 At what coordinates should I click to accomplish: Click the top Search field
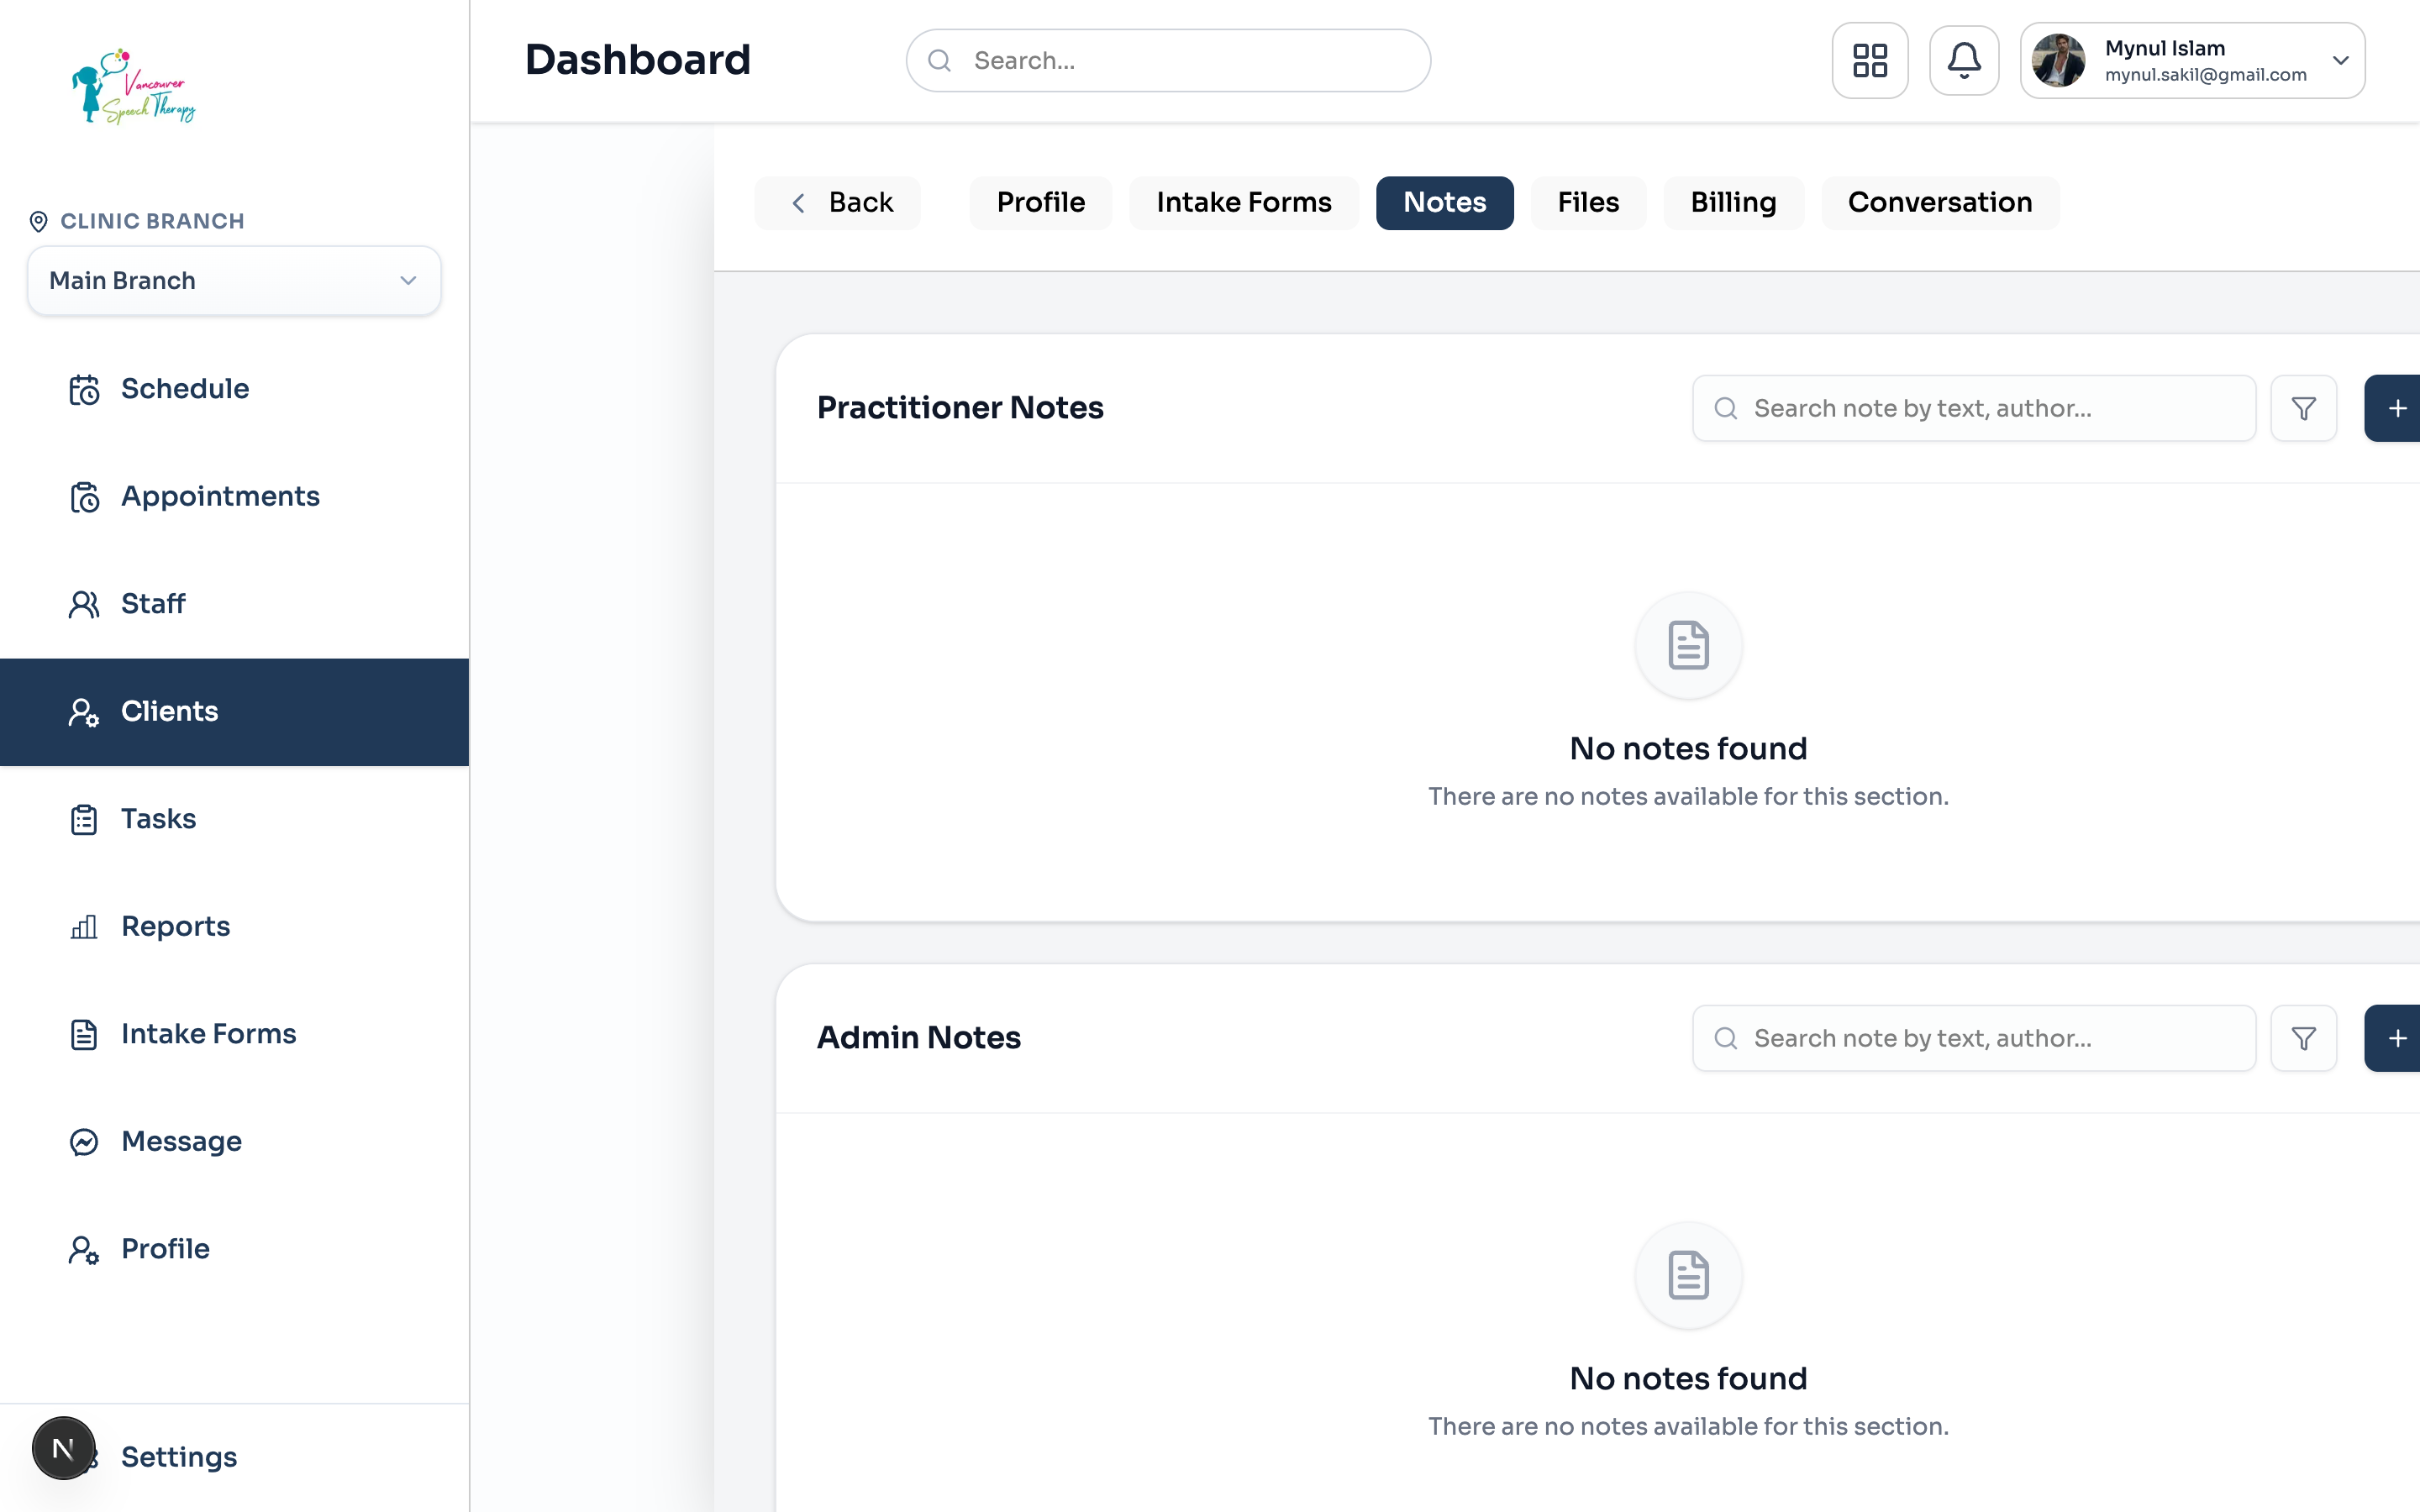pos(1168,61)
